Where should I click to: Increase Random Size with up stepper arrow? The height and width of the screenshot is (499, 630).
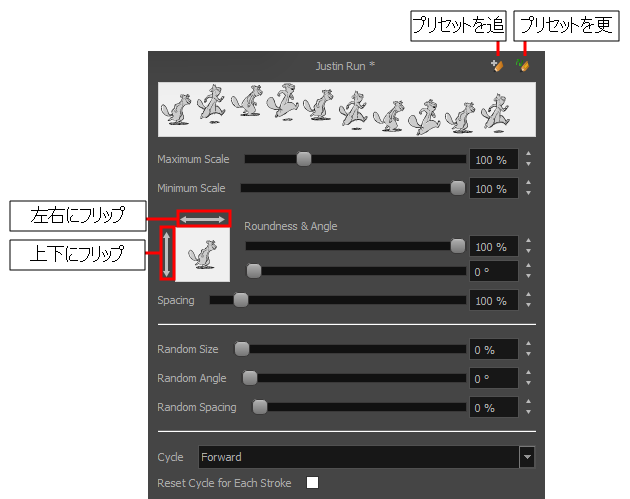tap(528, 344)
